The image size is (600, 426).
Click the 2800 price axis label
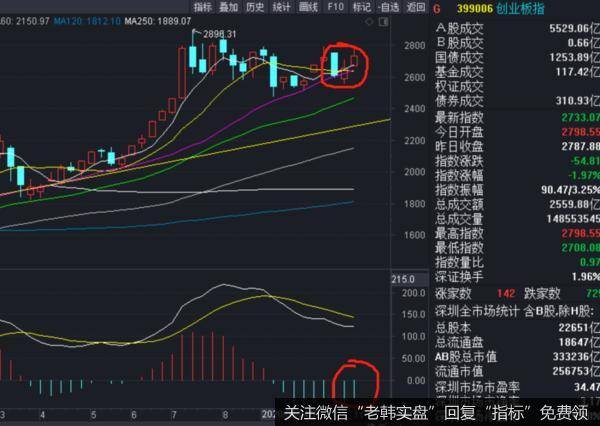[x=415, y=46]
